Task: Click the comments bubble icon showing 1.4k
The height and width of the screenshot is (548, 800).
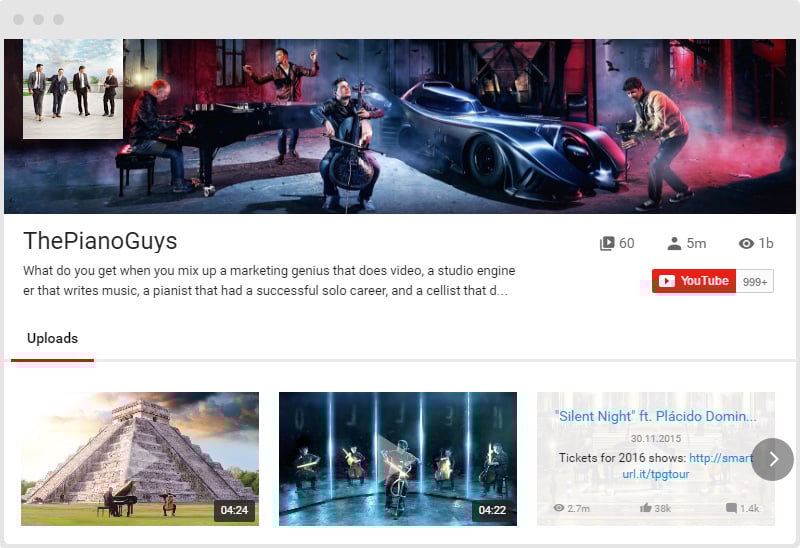Action: [731, 508]
